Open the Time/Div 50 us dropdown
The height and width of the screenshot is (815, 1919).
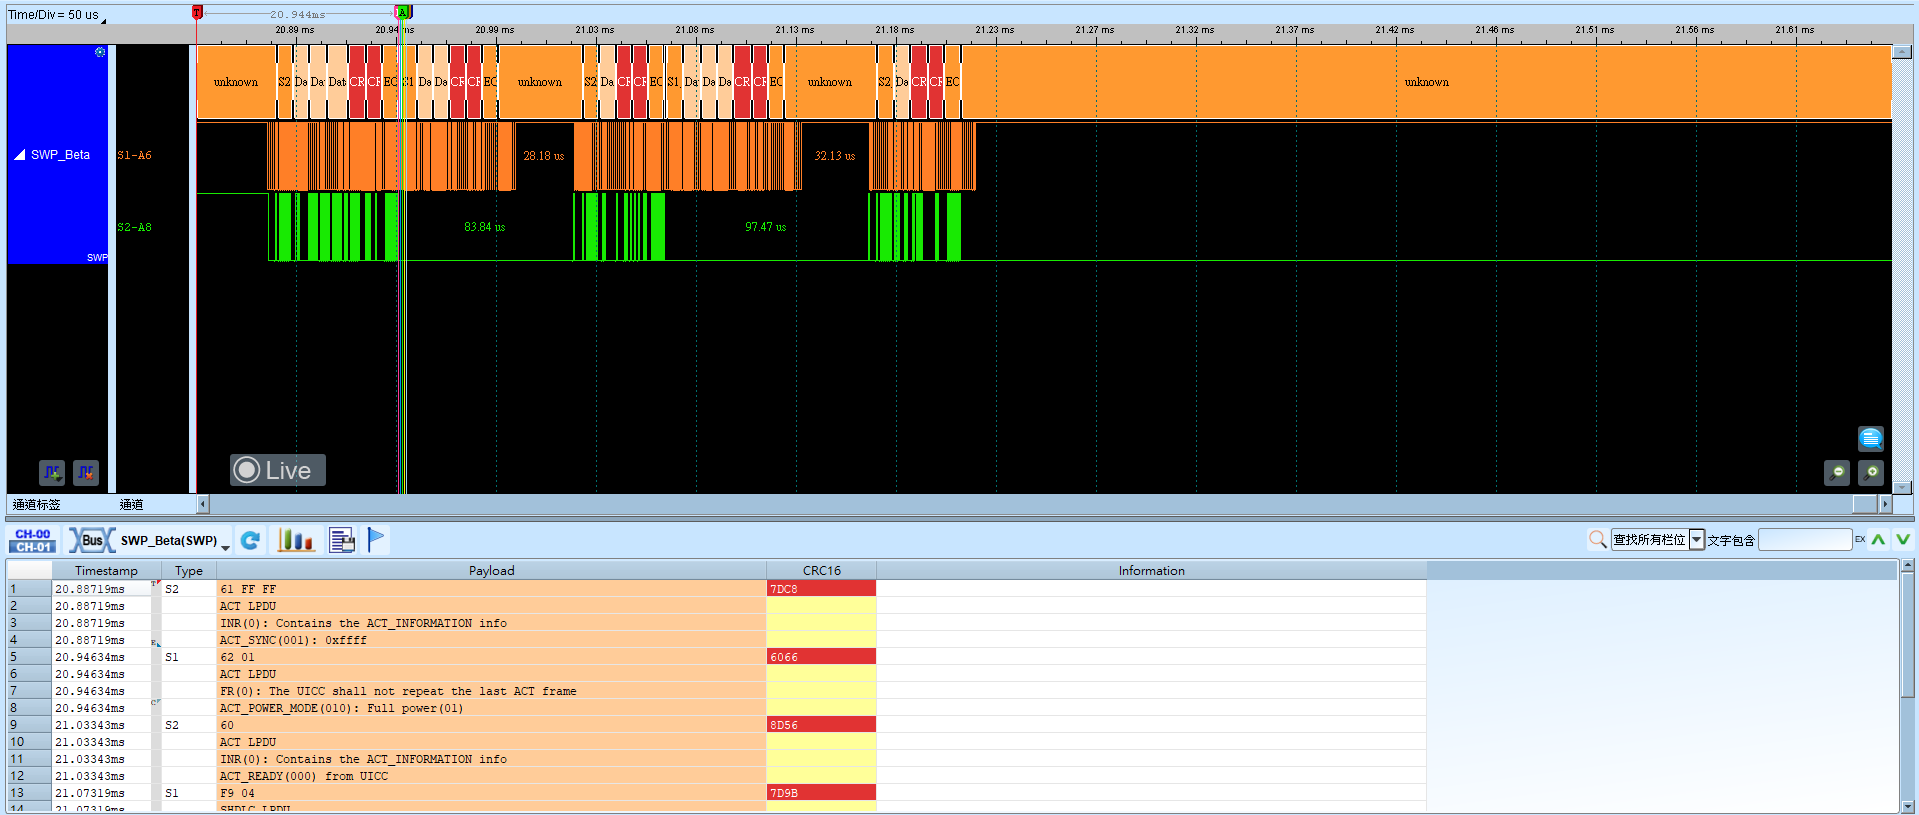(56, 15)
